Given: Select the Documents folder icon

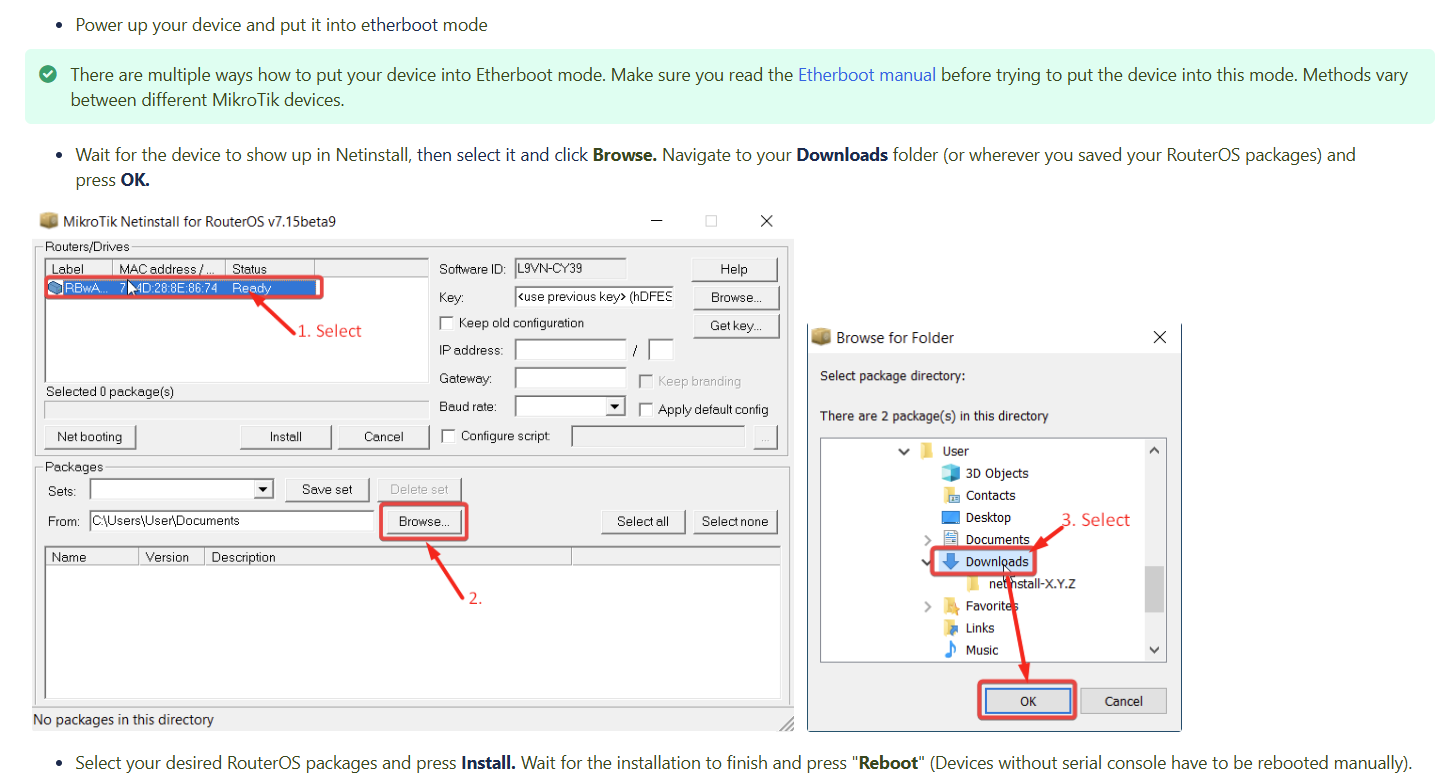Looking at the screenshot, I should point(951,539).
